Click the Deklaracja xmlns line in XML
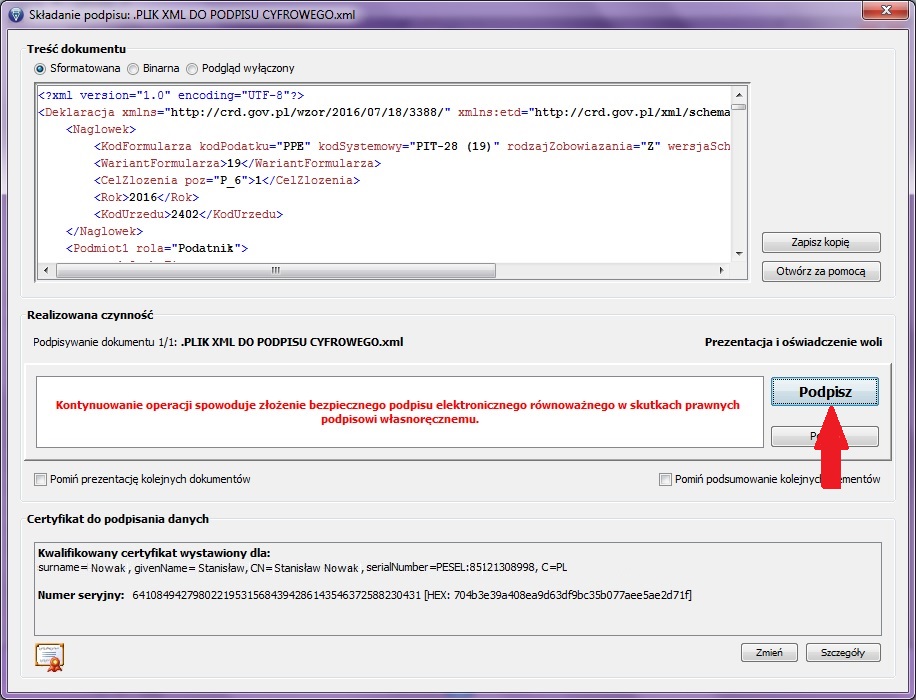This screenshot has width=916, height=700. click(384, 112)
